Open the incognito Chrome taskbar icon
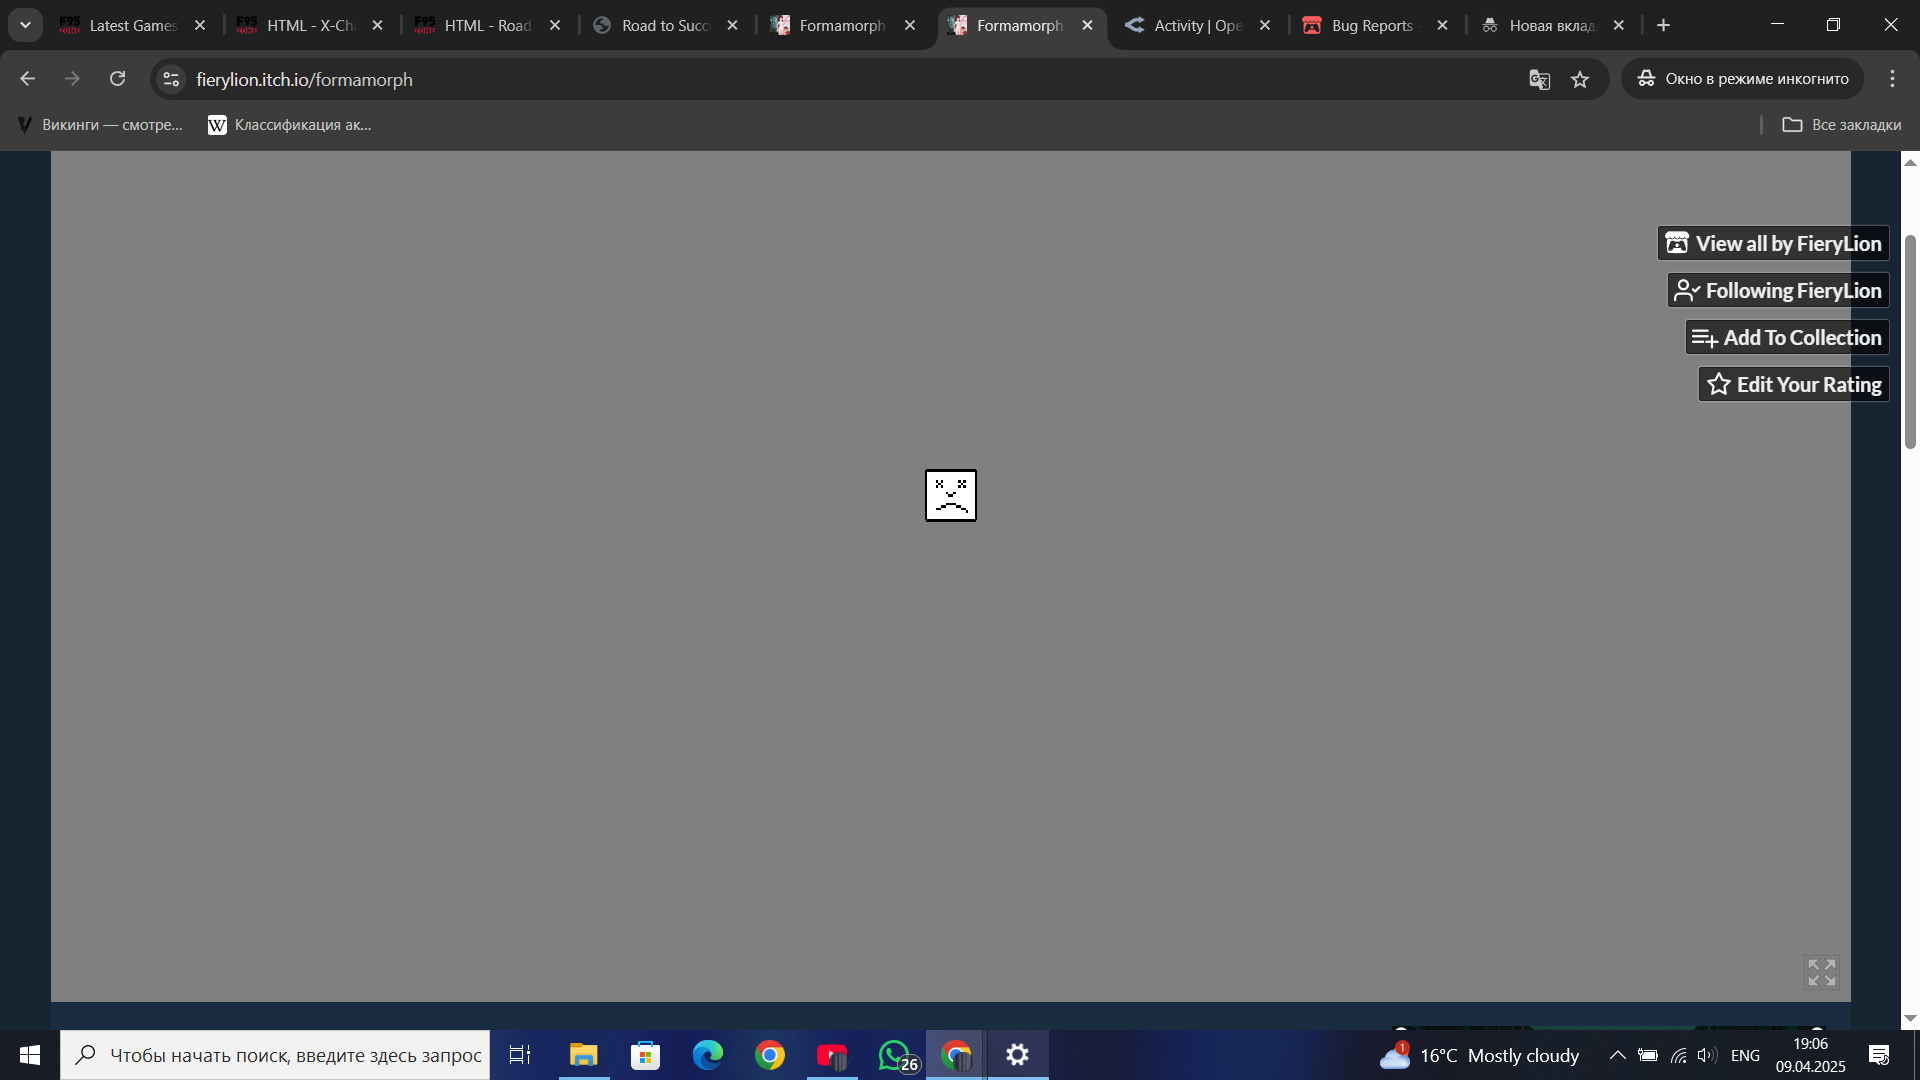This screenshot has width=1920, height=1080. (956, 1055)
